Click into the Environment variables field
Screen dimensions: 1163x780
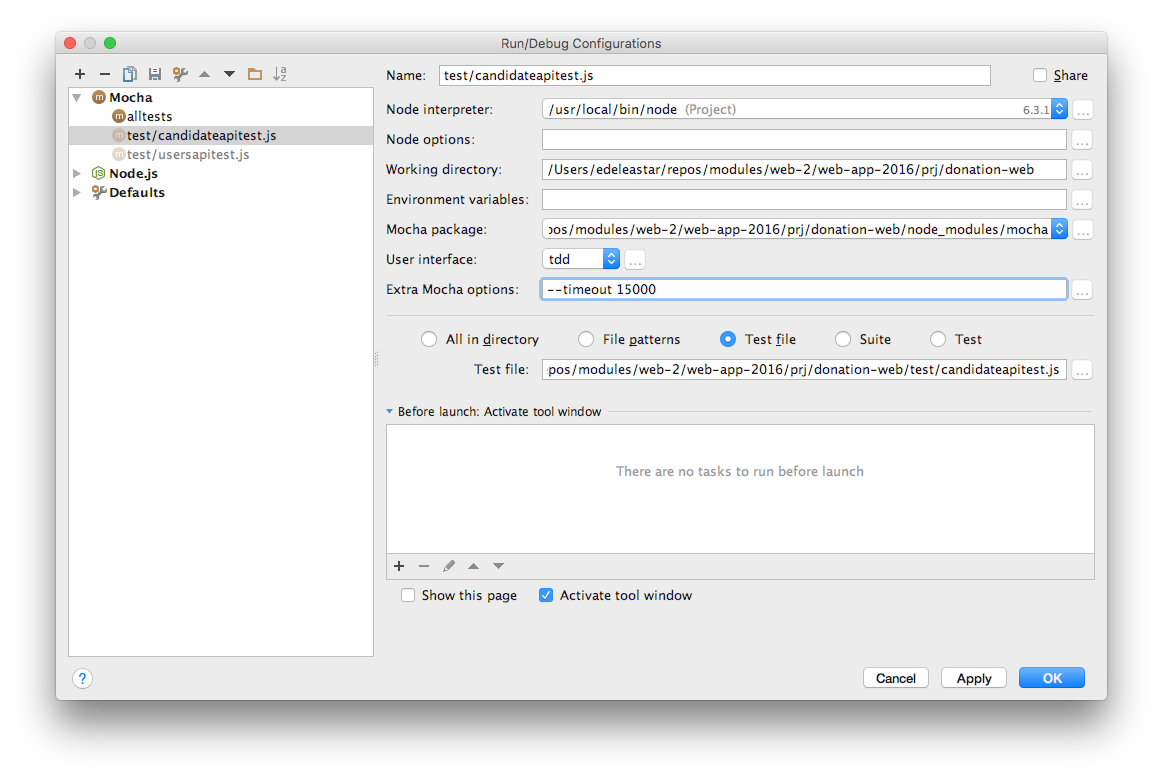(804, 199)
